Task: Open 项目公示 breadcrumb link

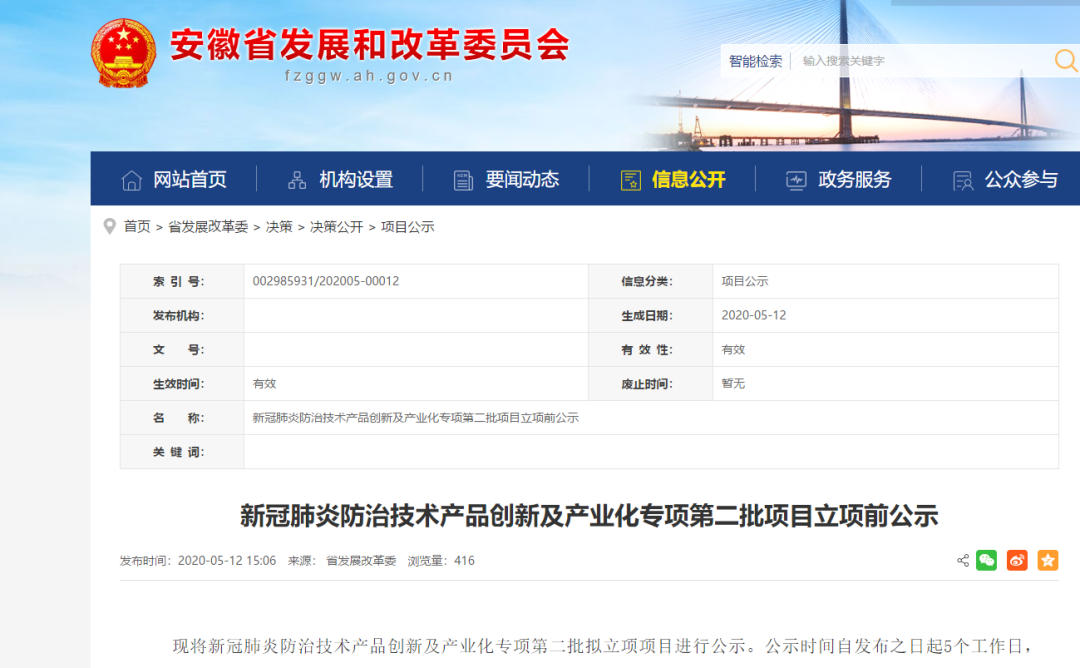Action: [408, 227]
